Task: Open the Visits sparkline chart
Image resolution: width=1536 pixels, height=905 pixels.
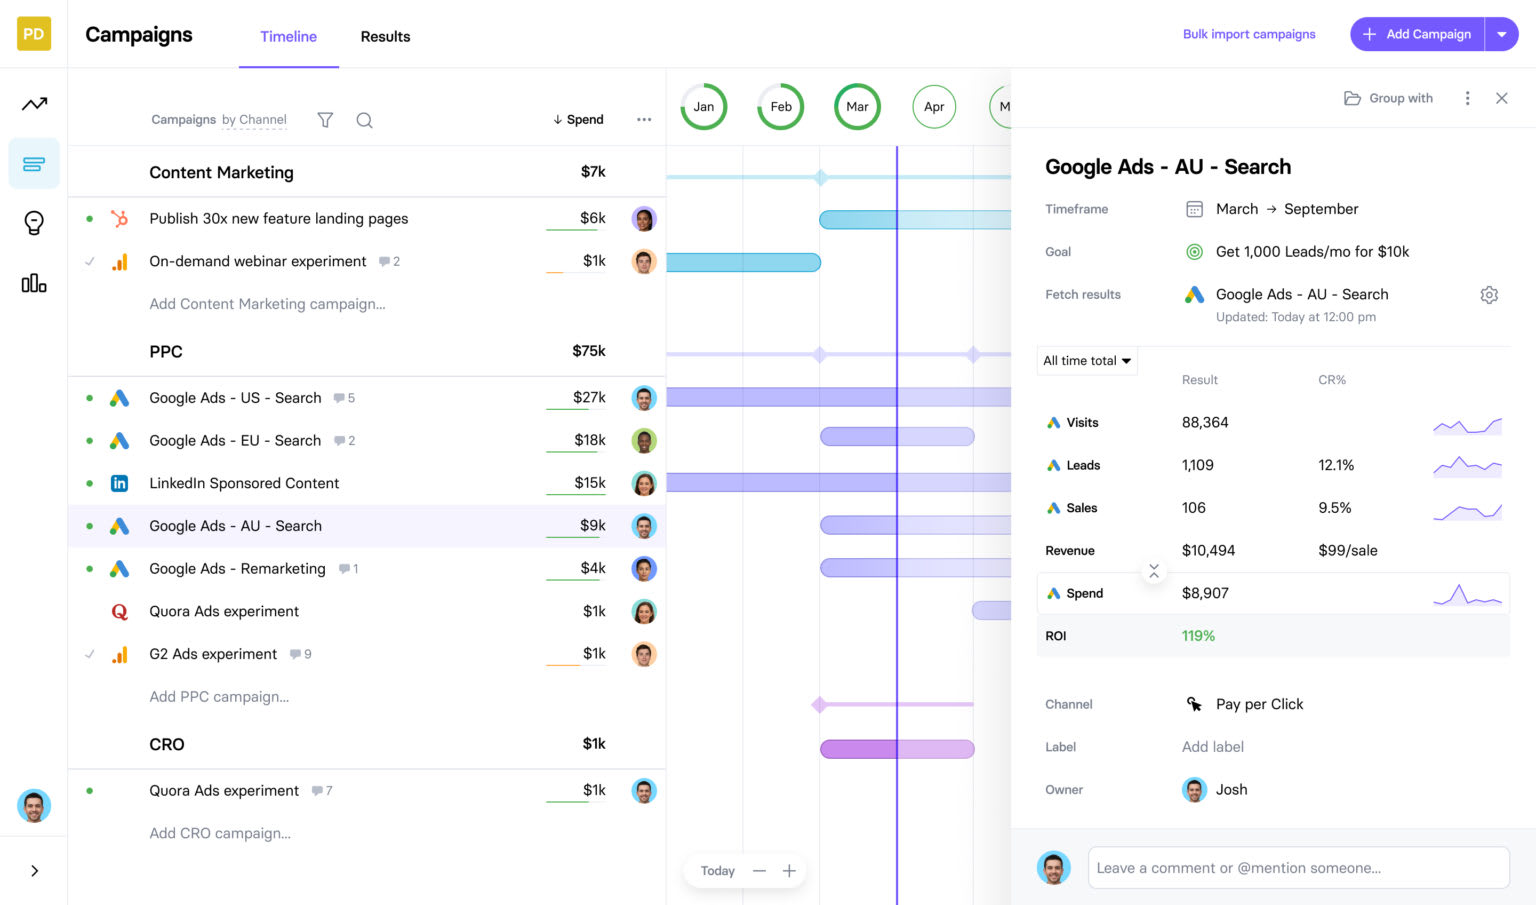Action: [x=1467, y=425]
